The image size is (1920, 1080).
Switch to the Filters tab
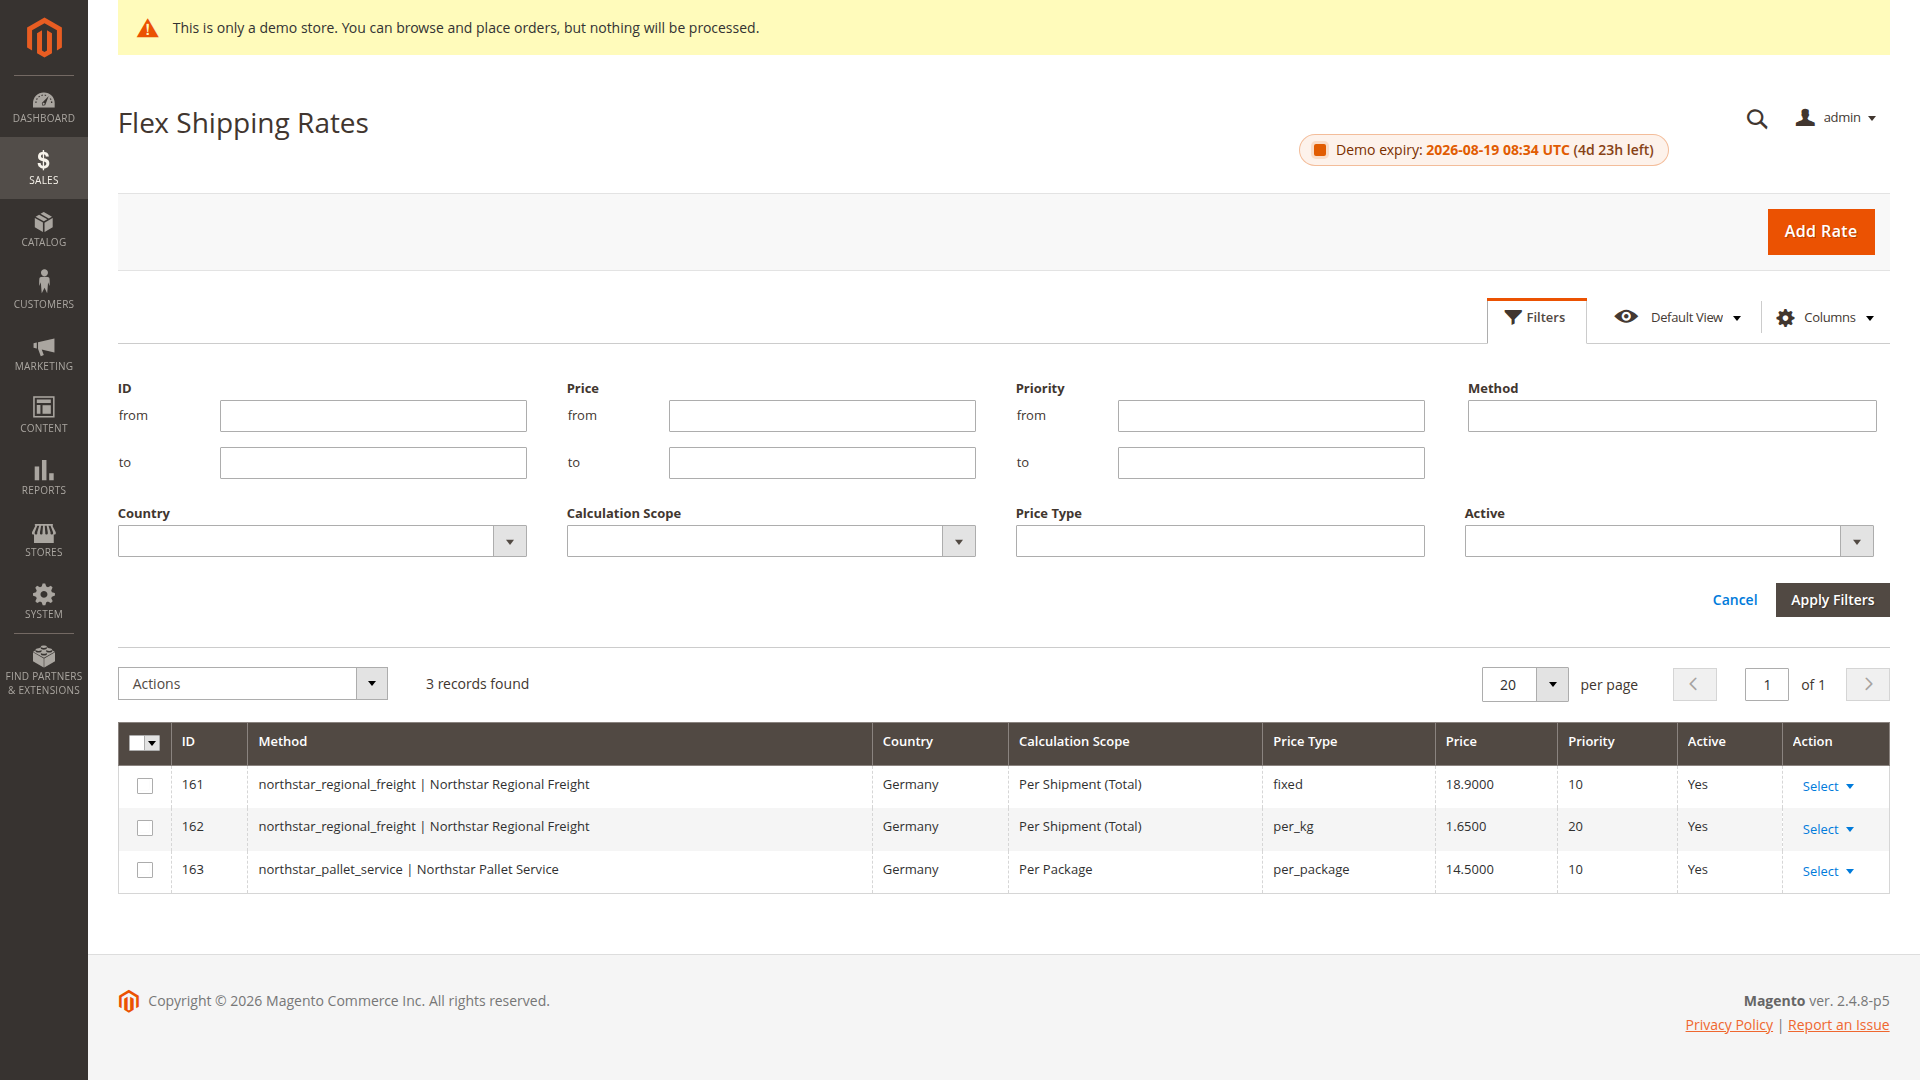coord(1536,318)
